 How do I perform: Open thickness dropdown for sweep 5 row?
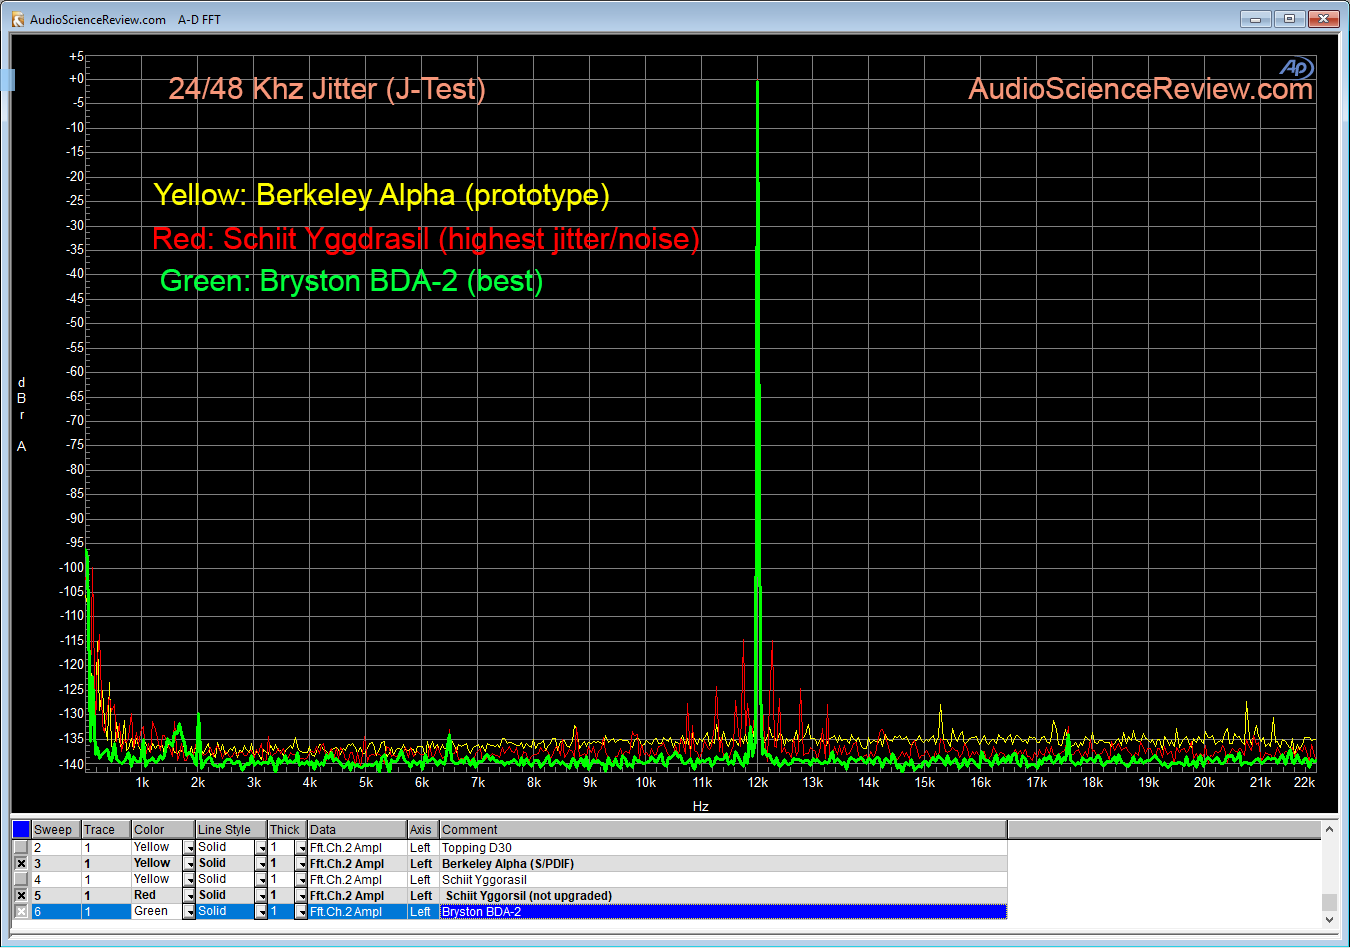click(x=301, y=896)
